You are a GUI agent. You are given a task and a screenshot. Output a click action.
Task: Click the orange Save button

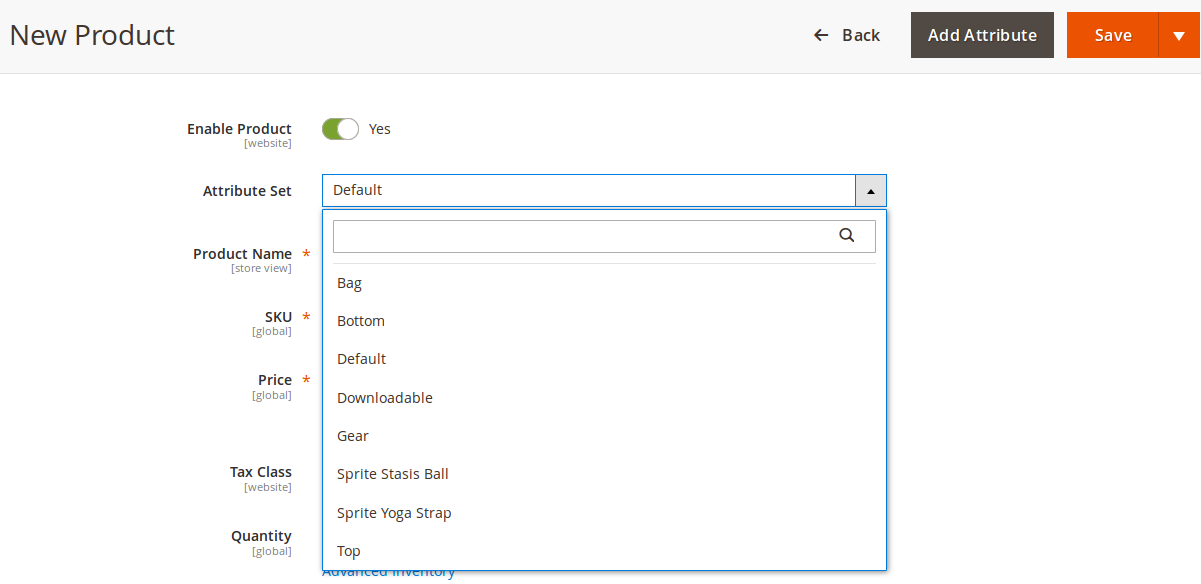(x=1113, y=35)
